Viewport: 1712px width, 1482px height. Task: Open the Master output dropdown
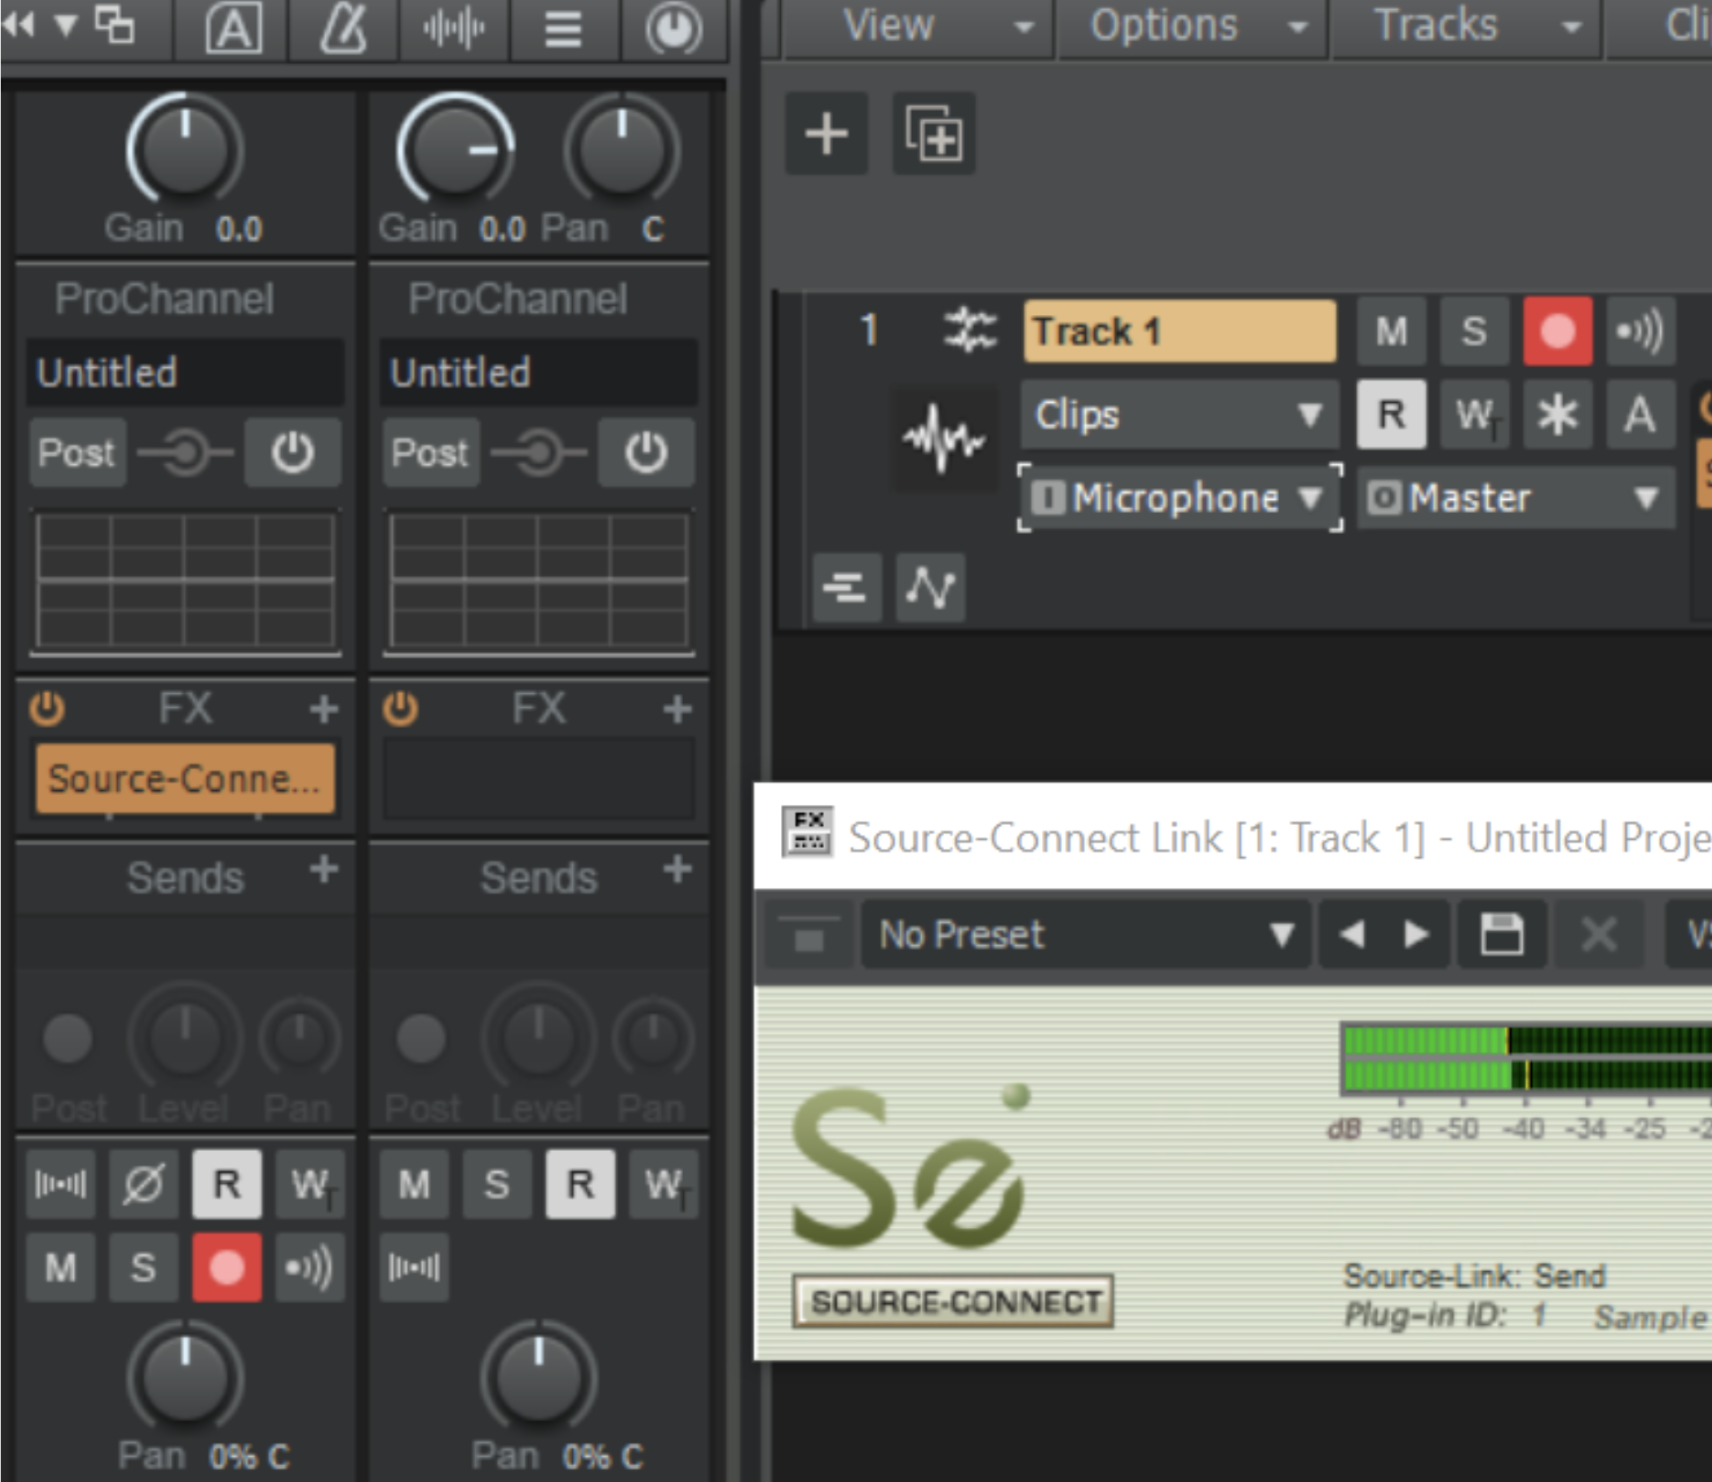[1515, 498]
